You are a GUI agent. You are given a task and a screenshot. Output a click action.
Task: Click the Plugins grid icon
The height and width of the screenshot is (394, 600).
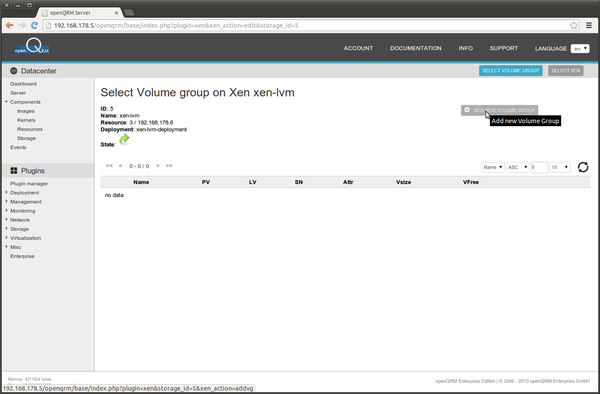pos(14,171)
